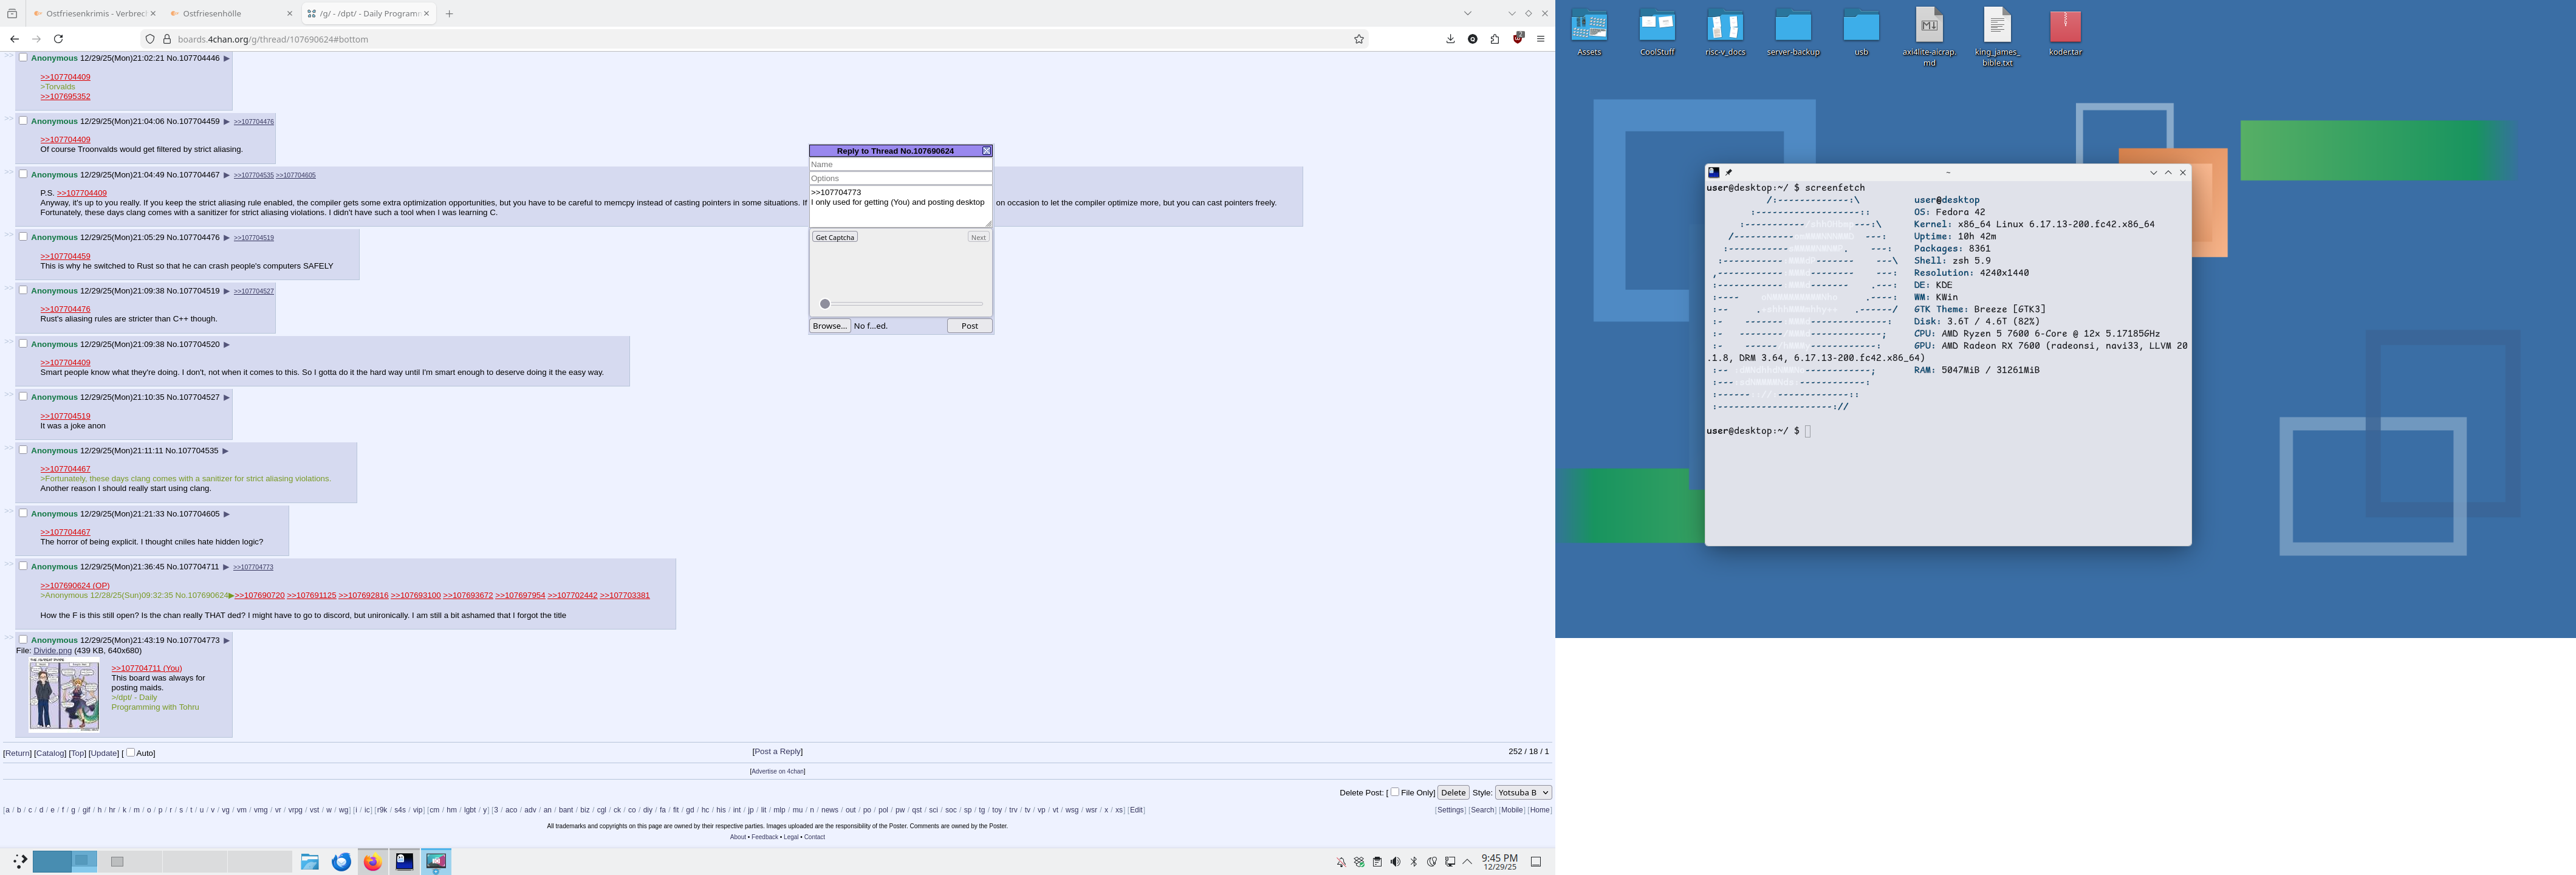Image resolution: width=2576 pixels, height=875 pixels.
Task: Bookmark this page with the star icon
Action: (1359, 39)
